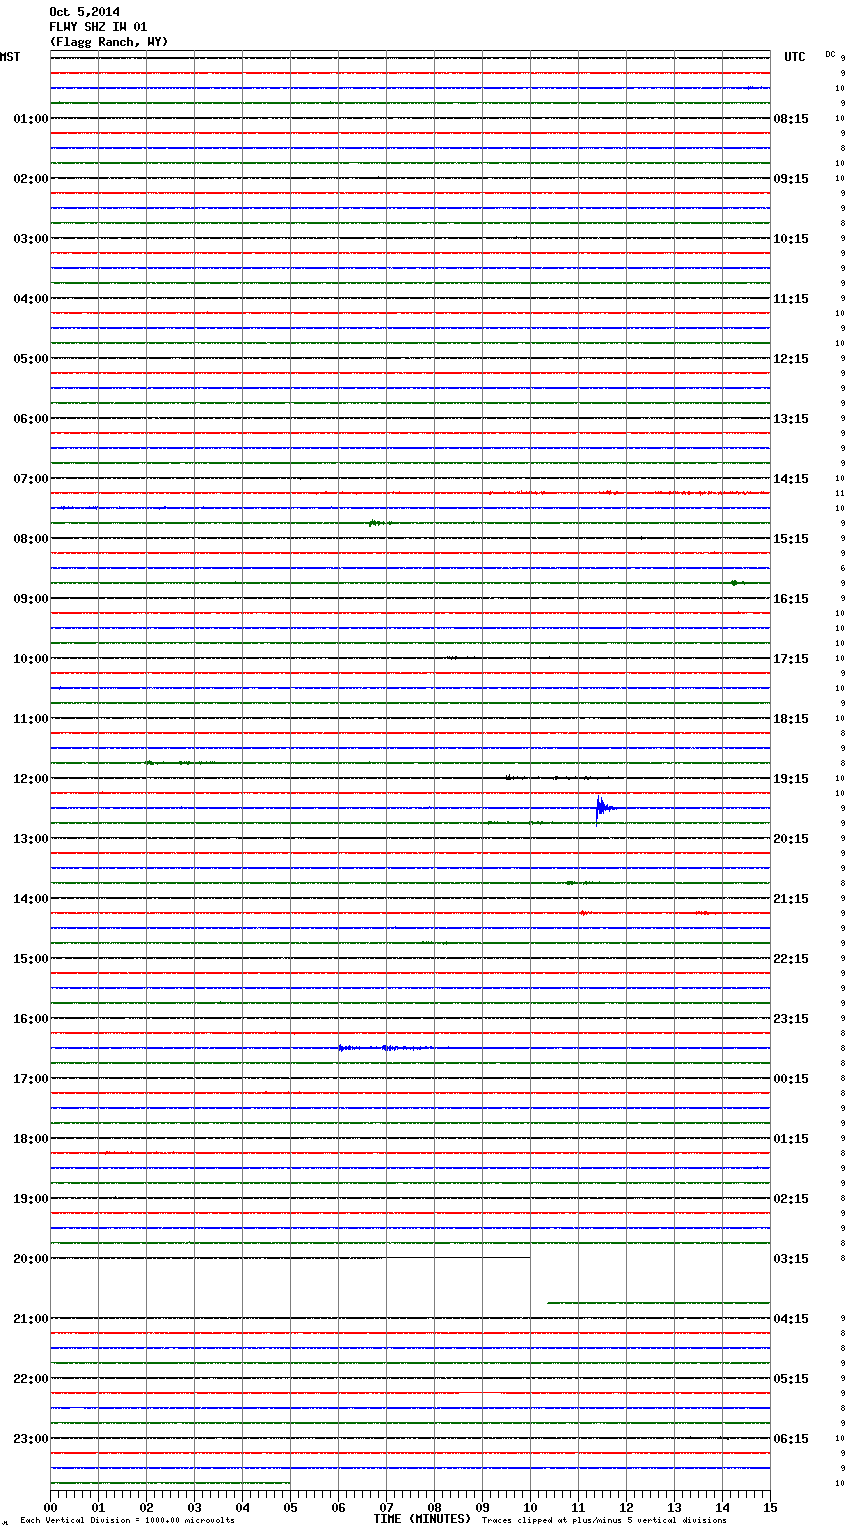850x1534 pixels.
Task: Click the bottom x-axis minute label "00"
Action: coord(50,1507)
